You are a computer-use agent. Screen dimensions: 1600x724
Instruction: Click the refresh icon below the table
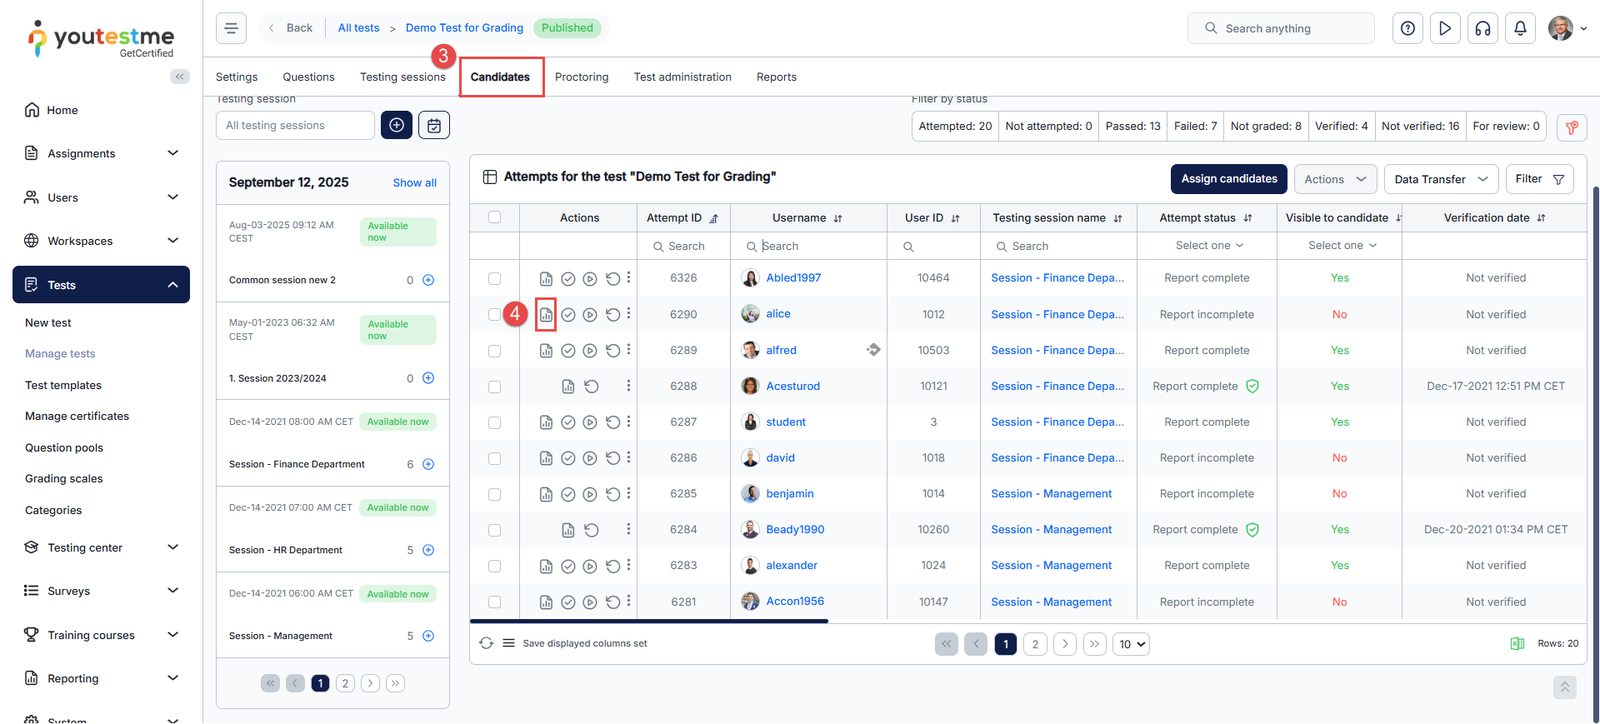click(x=486, y=644)
